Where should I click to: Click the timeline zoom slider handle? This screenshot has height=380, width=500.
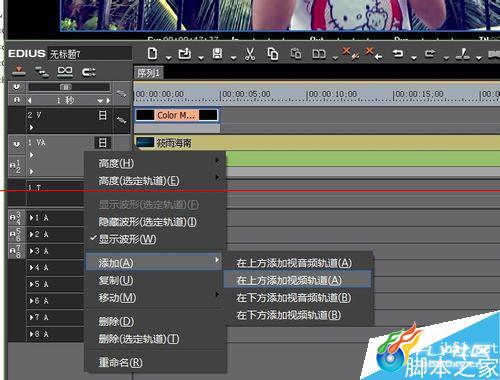click(66, 87)
